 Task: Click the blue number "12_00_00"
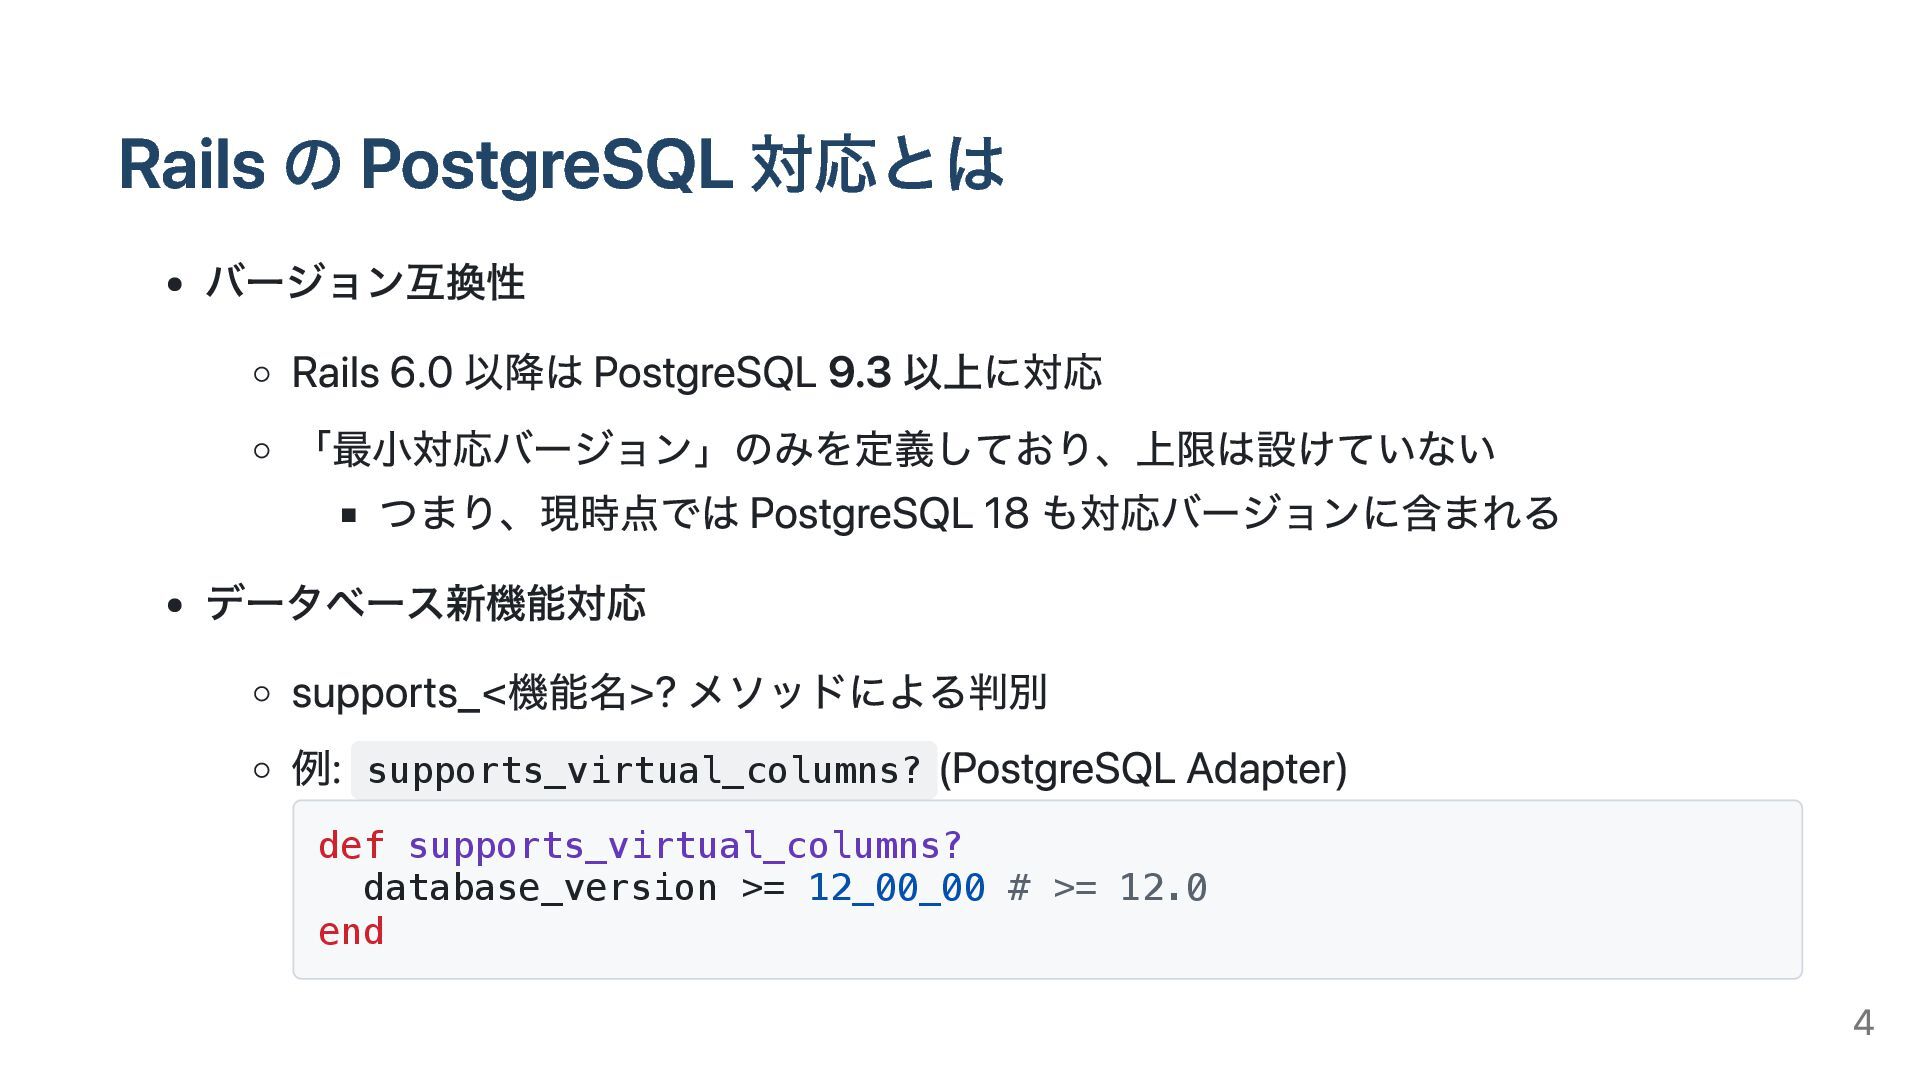click(896, 888)
